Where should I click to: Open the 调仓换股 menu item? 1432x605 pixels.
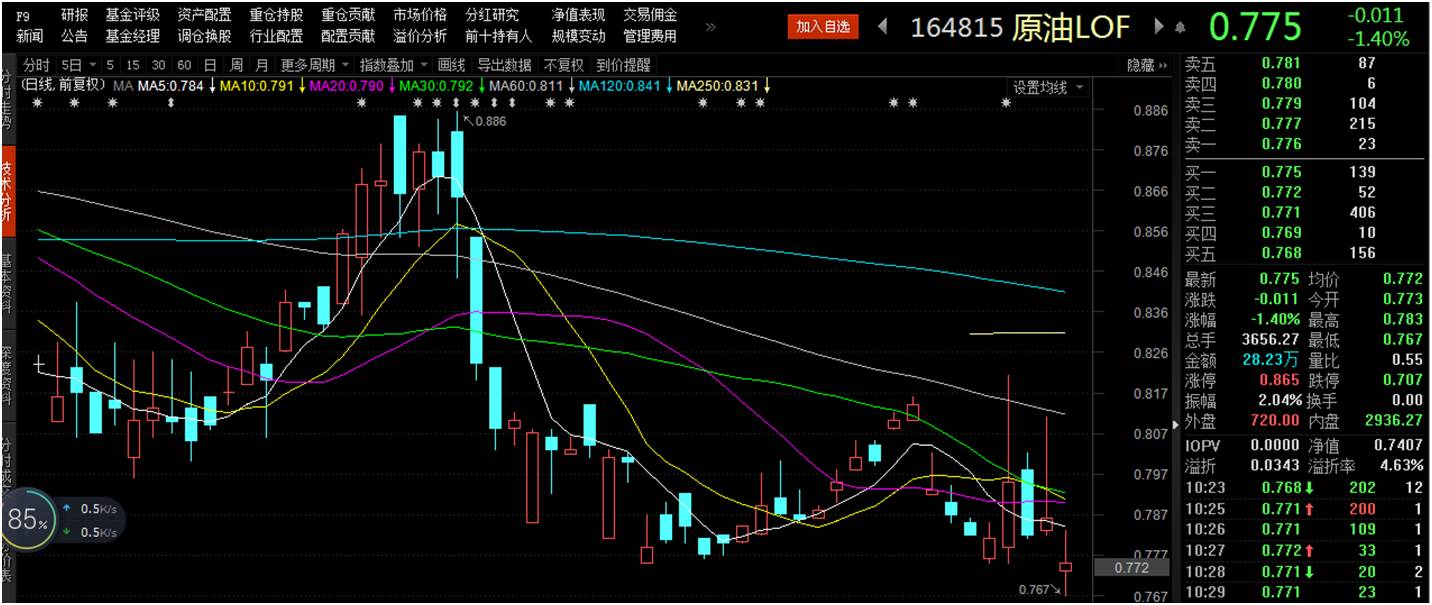[205, 36]
